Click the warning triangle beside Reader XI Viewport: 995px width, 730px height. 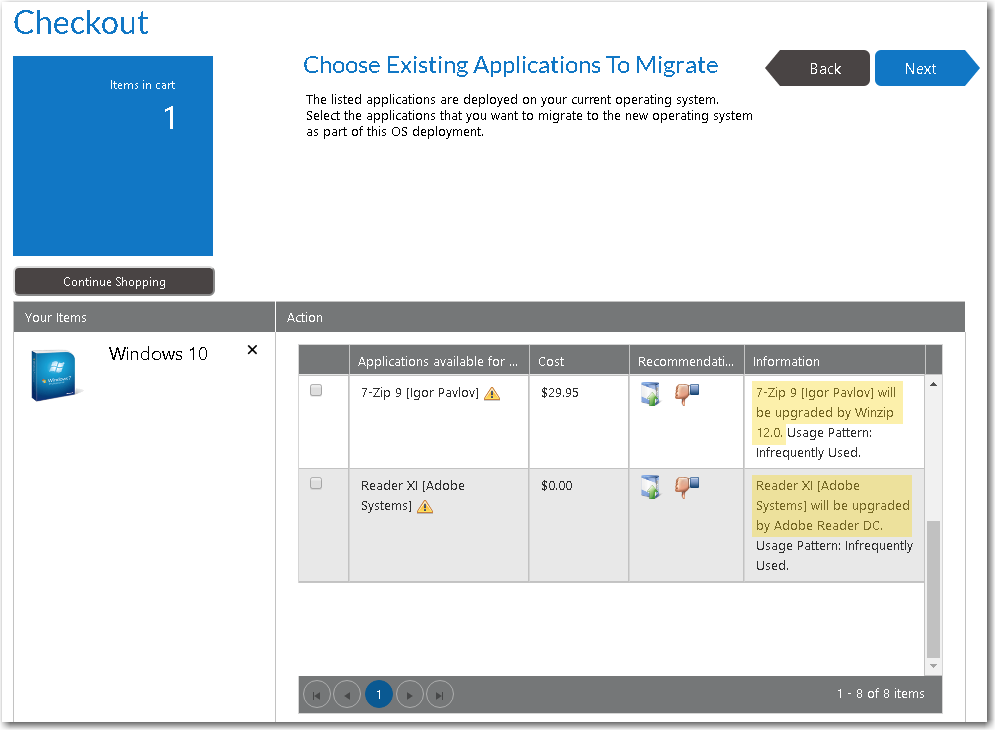coord(425,507)
